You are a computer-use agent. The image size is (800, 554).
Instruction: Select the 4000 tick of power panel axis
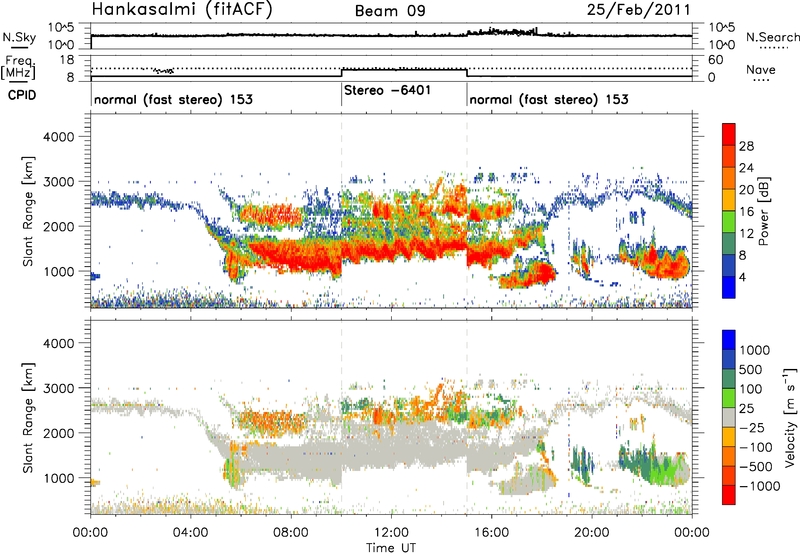point(58,137)
